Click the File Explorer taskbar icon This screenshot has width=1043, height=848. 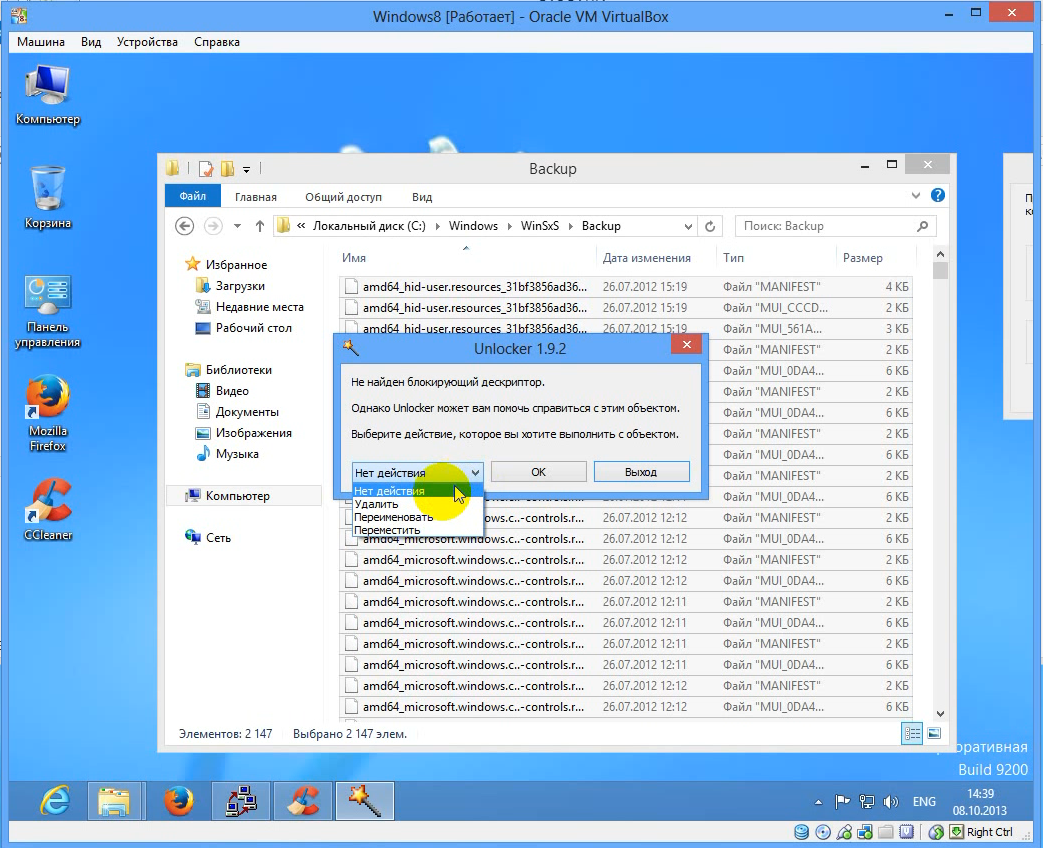(x=114, y=801)
